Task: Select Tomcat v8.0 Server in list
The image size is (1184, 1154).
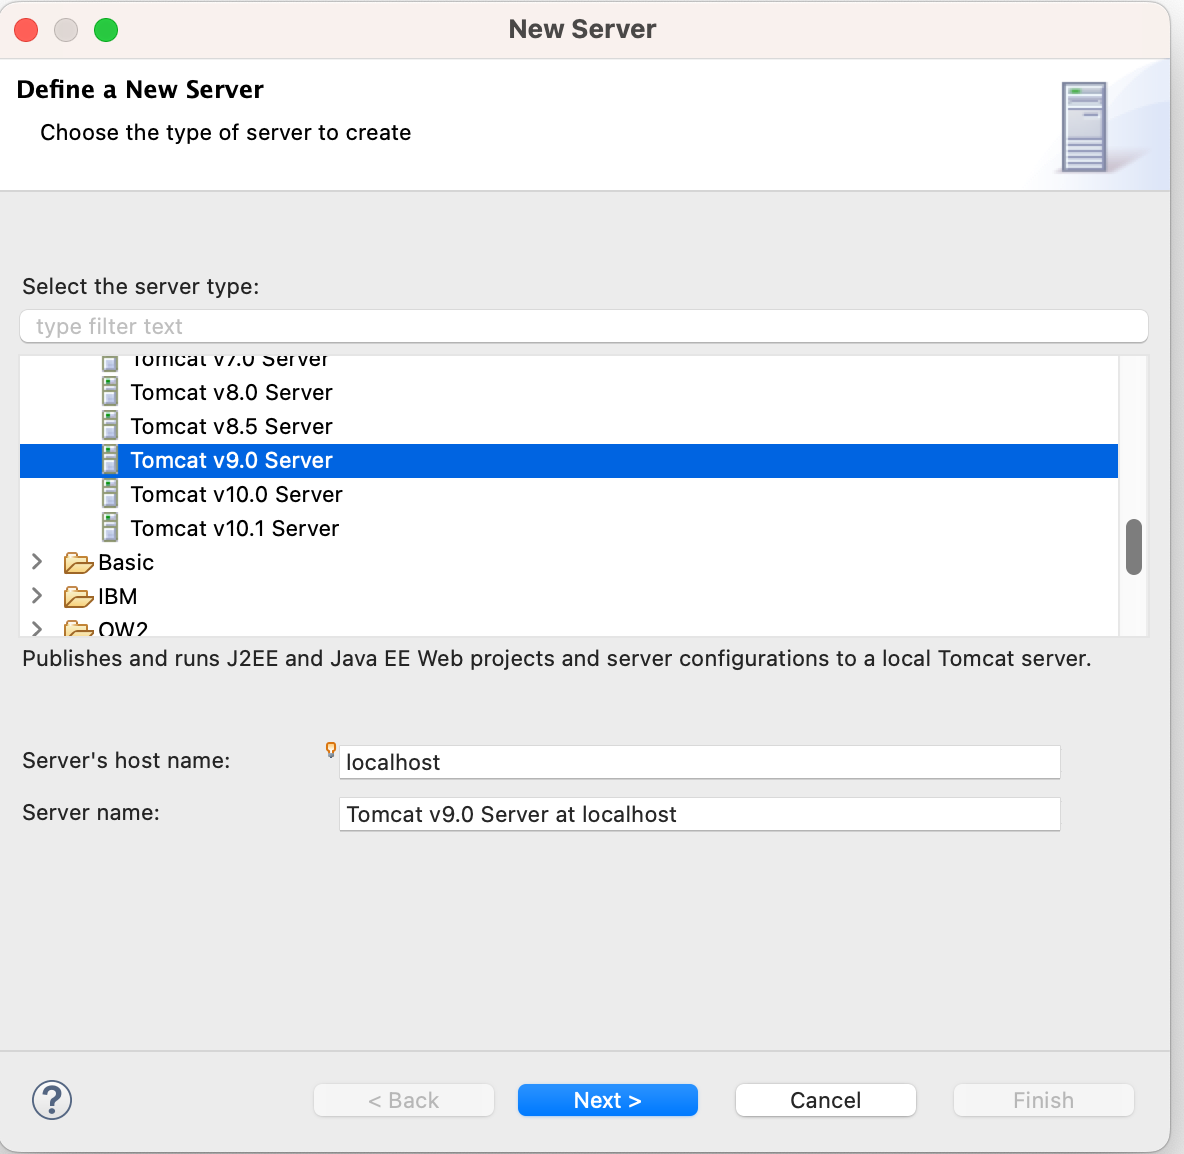Action: tap(231, 392)
